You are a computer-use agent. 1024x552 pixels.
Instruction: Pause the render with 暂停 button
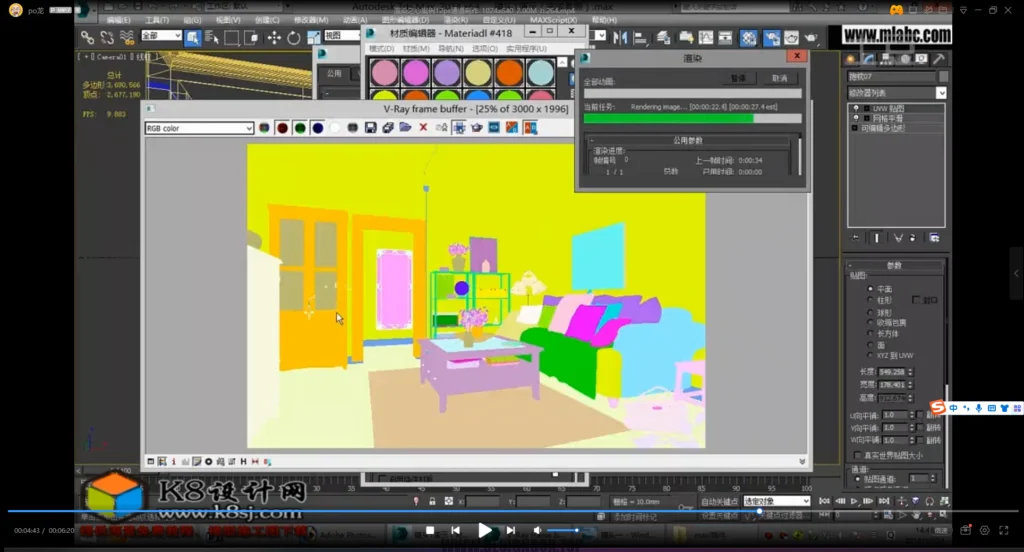[x=738, y=77]
